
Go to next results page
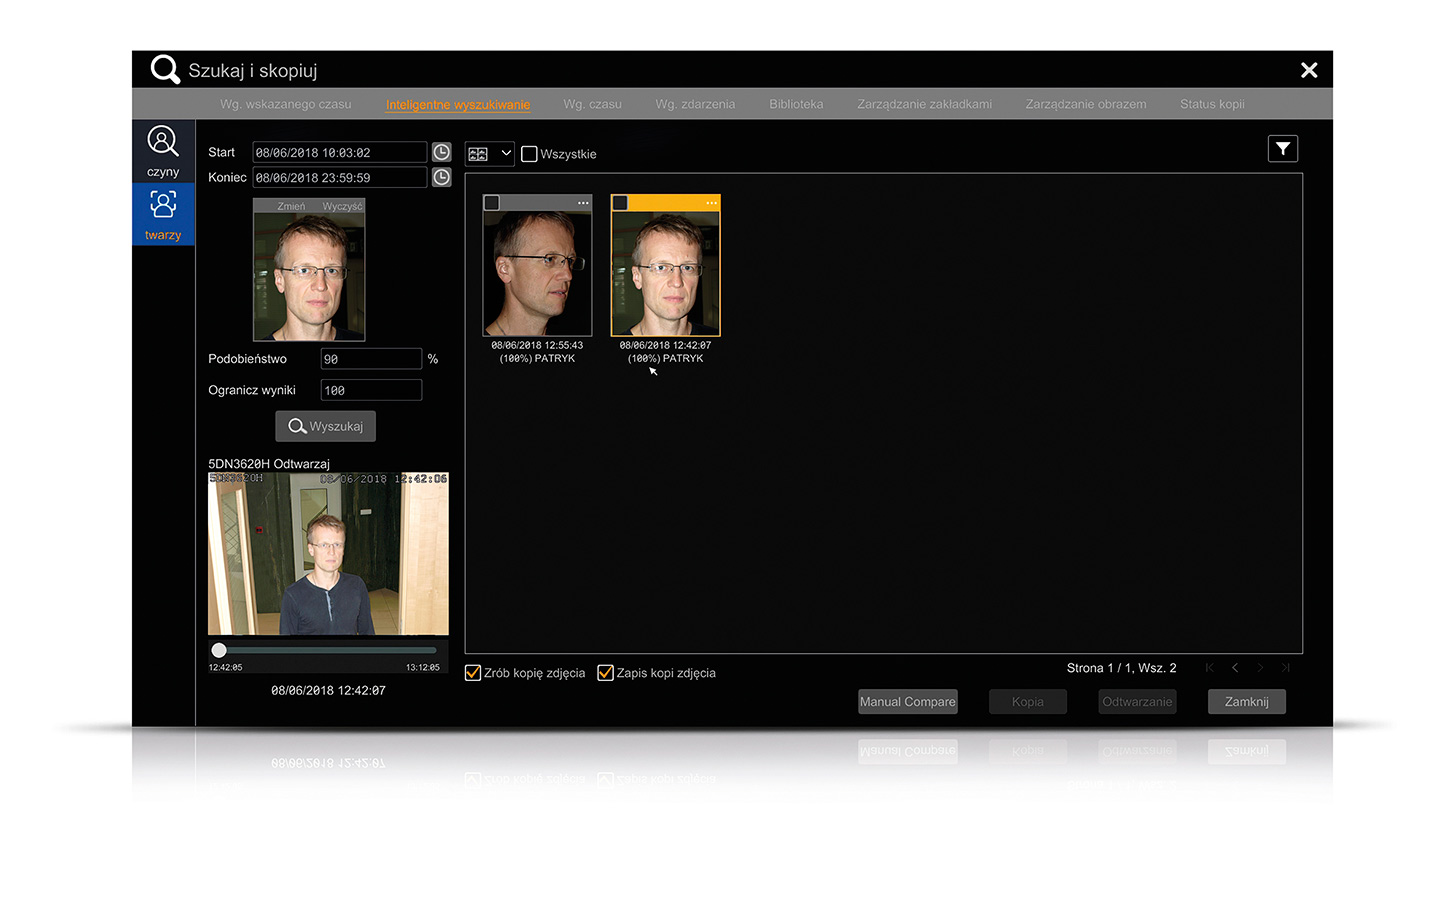click(1260, 667)
